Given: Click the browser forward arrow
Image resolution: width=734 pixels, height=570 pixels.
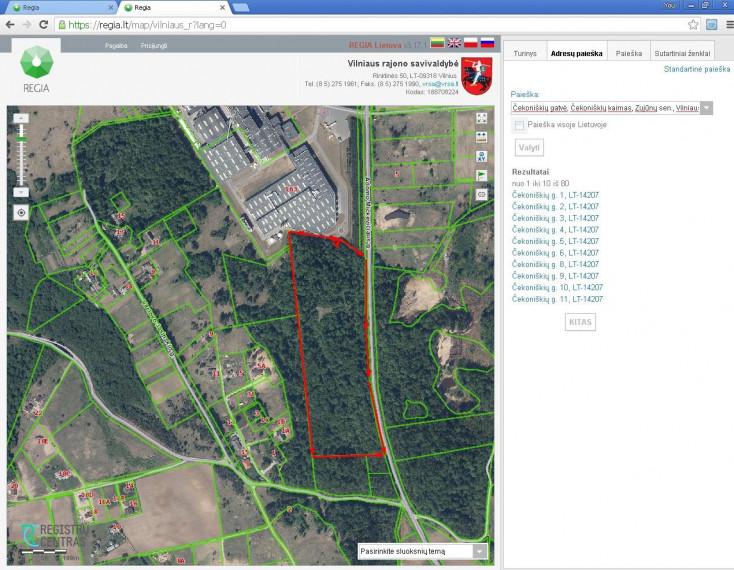Looking at the screenshot, I should [27, 24].
